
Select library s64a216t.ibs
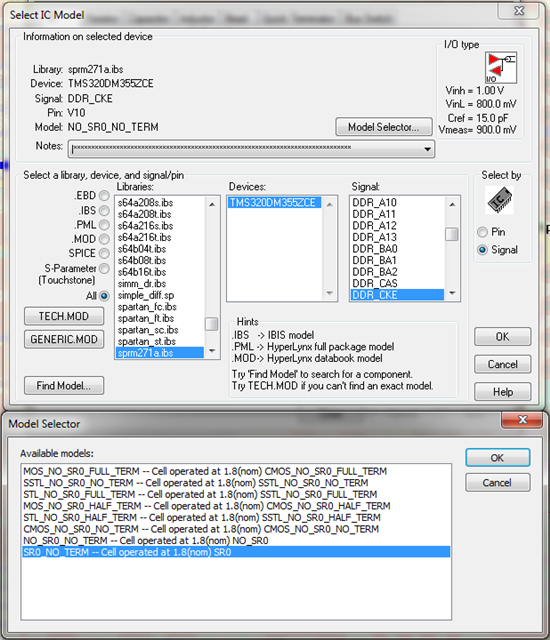[160, 237]
